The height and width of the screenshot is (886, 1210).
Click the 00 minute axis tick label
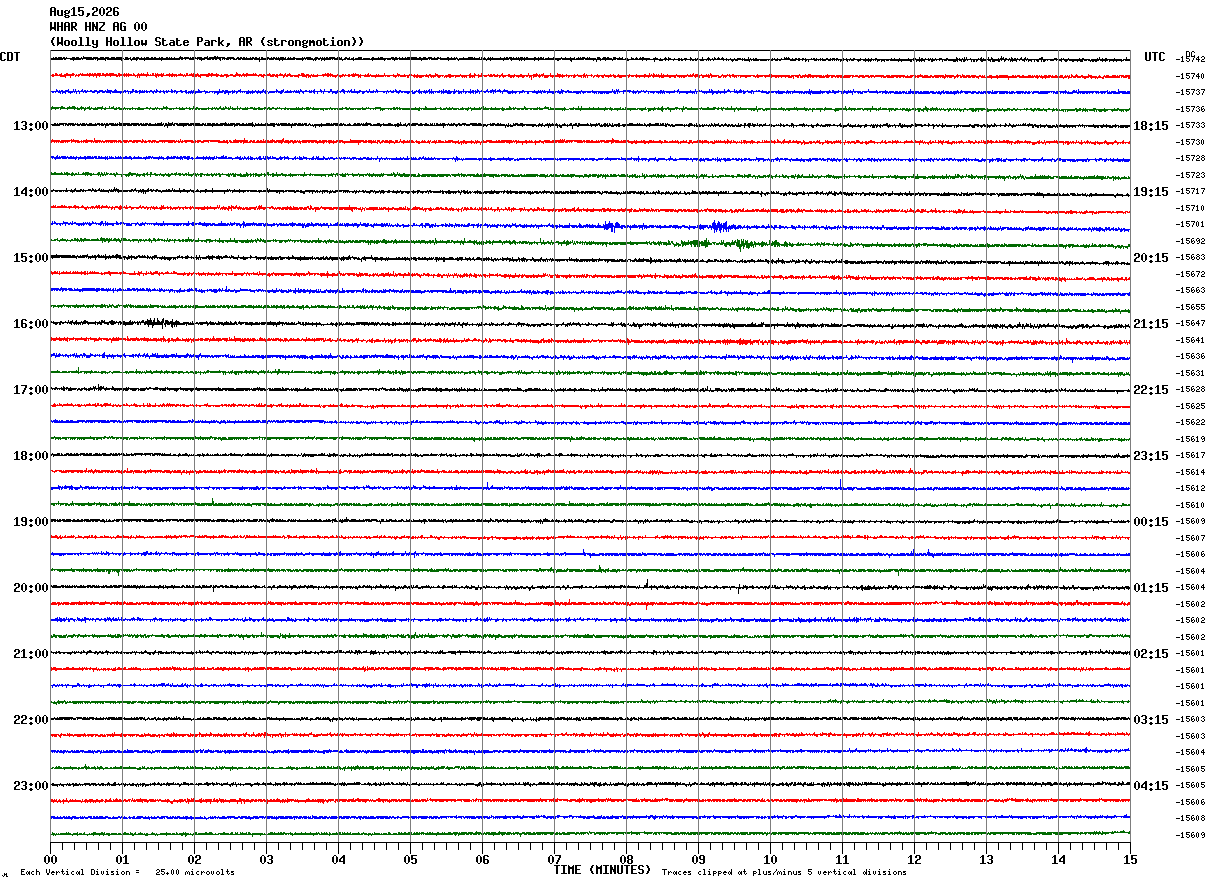click(x=50, y=859)
